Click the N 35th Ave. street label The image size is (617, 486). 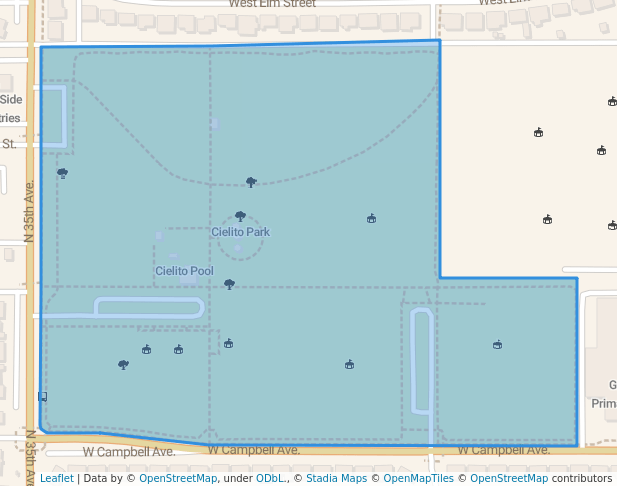click(x=30, y=211)
